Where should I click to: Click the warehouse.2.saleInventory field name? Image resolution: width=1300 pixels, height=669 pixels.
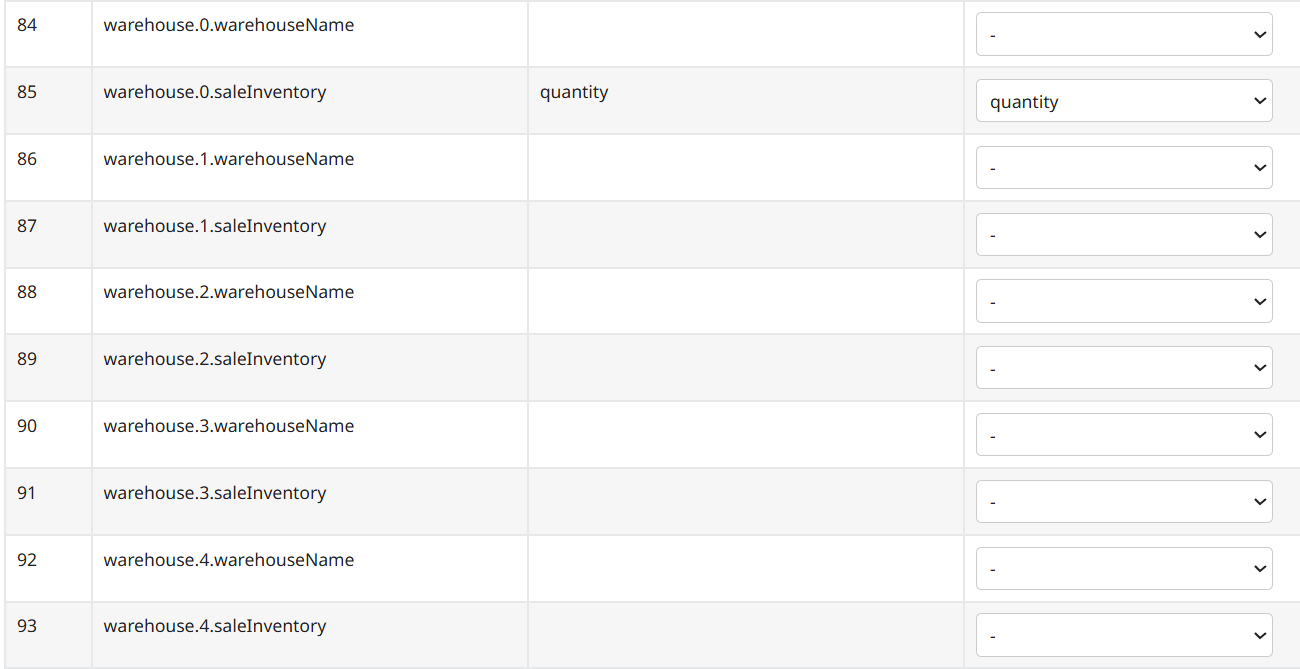[x=215, y=359]
